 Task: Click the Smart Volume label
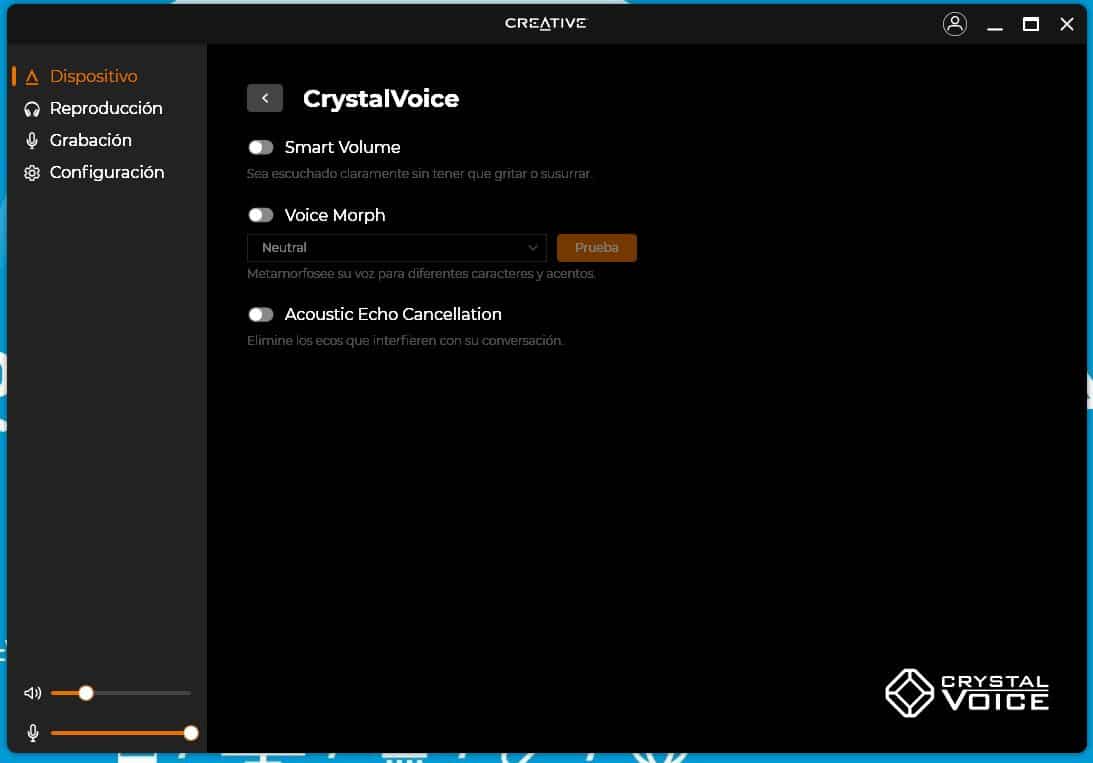coord(342,147)
